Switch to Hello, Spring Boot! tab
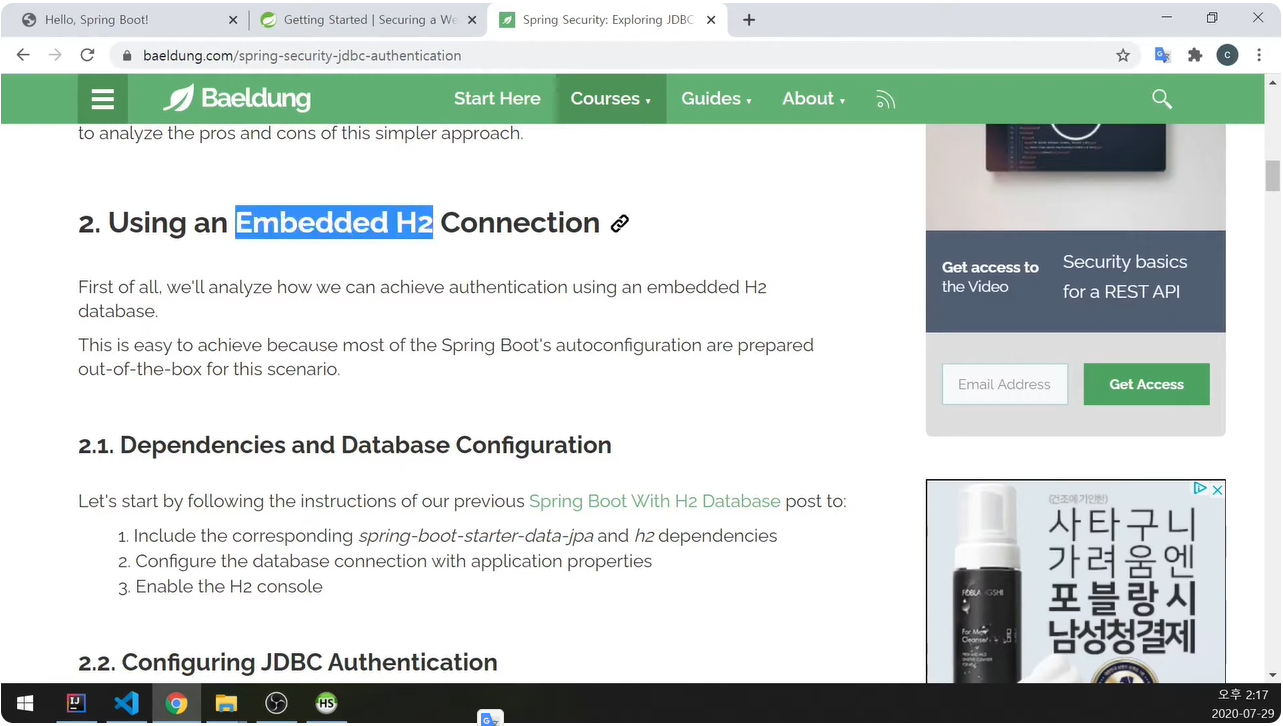 128,20
